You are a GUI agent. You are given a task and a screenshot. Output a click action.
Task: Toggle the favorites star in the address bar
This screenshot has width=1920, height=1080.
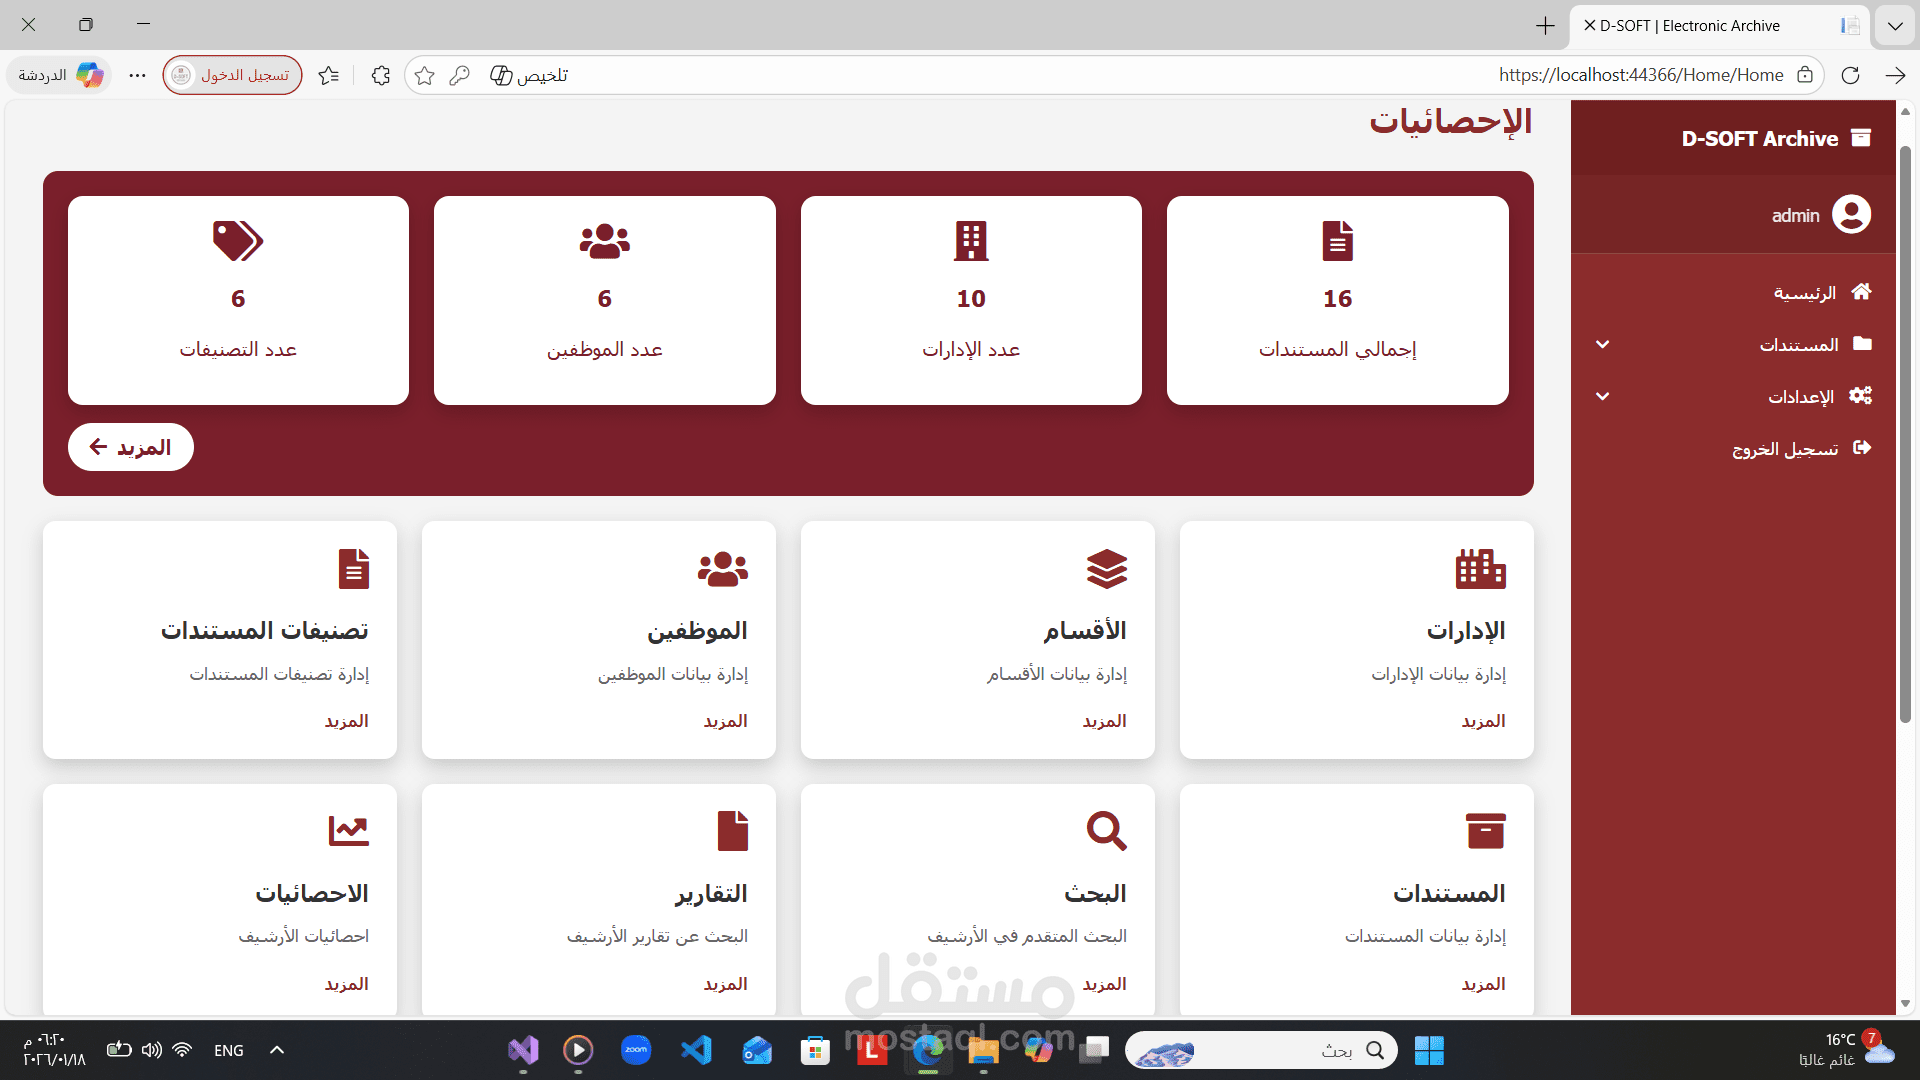(x=424, y=75)
